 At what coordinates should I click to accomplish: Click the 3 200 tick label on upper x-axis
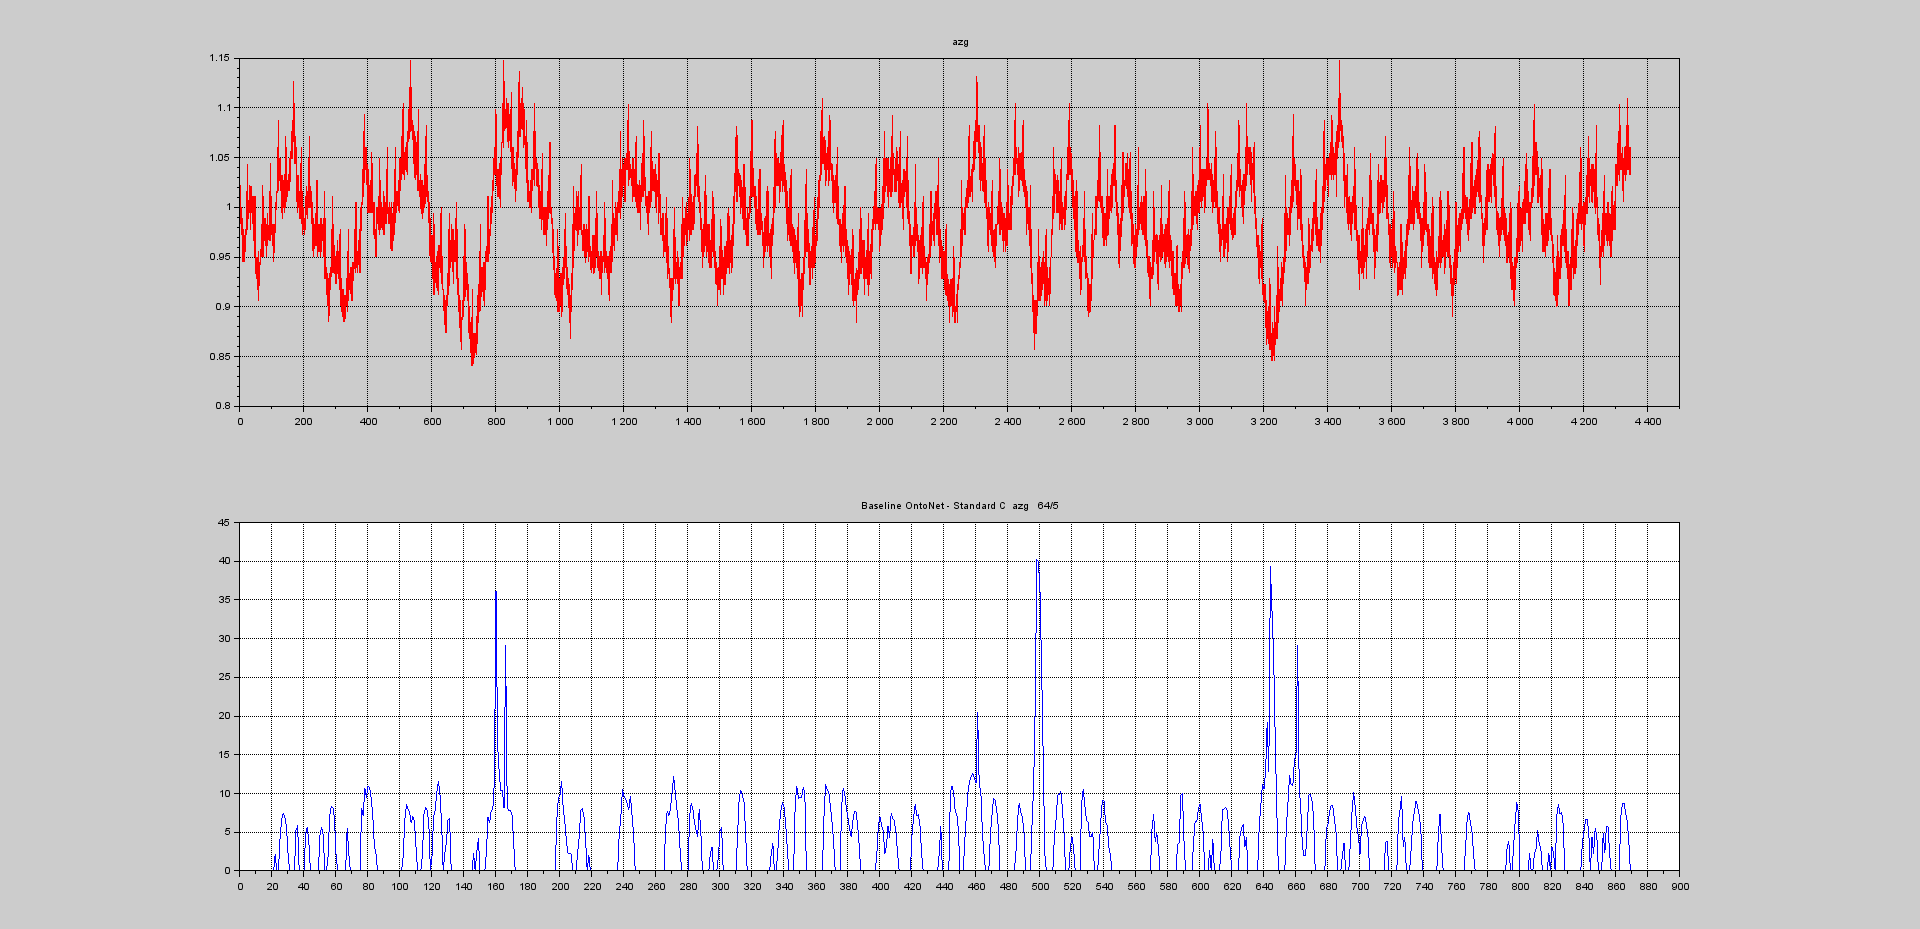click(x=1264, y=422)
